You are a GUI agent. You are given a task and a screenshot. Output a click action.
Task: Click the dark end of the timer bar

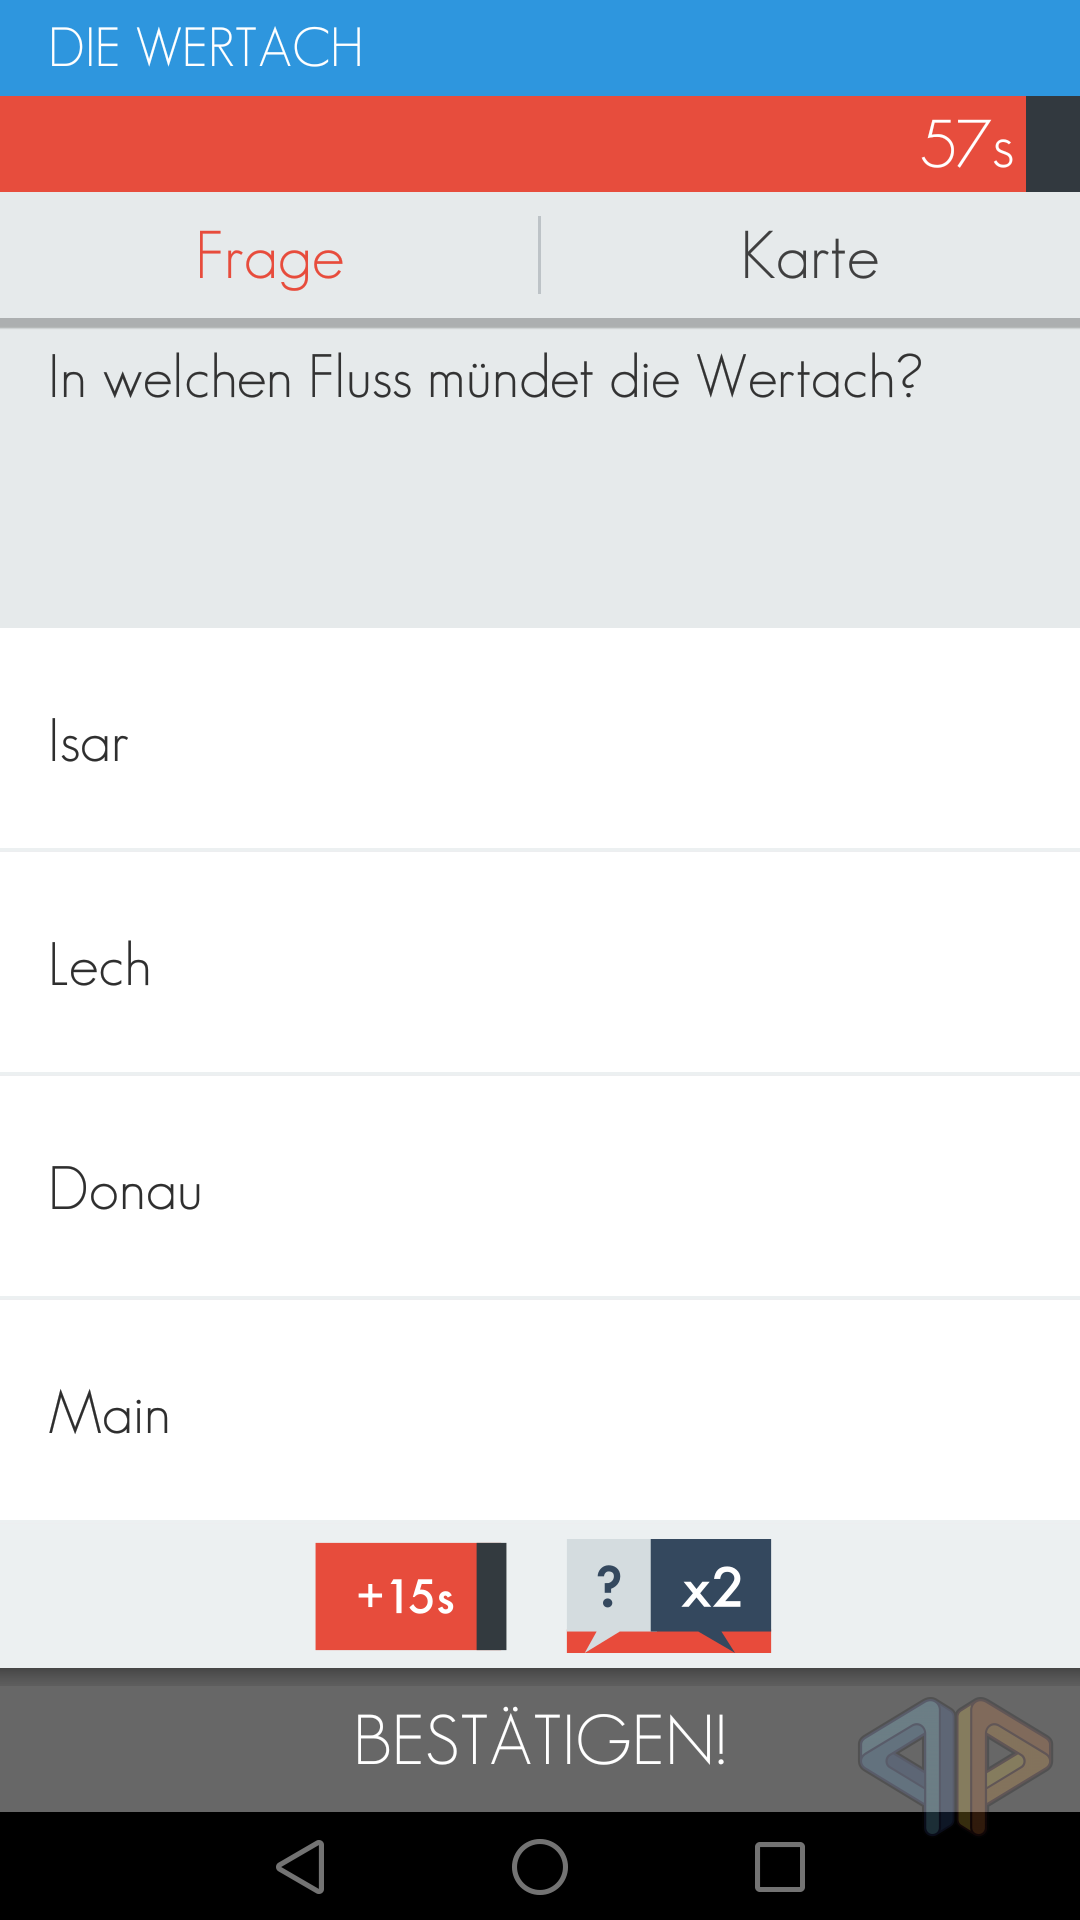1053,144
